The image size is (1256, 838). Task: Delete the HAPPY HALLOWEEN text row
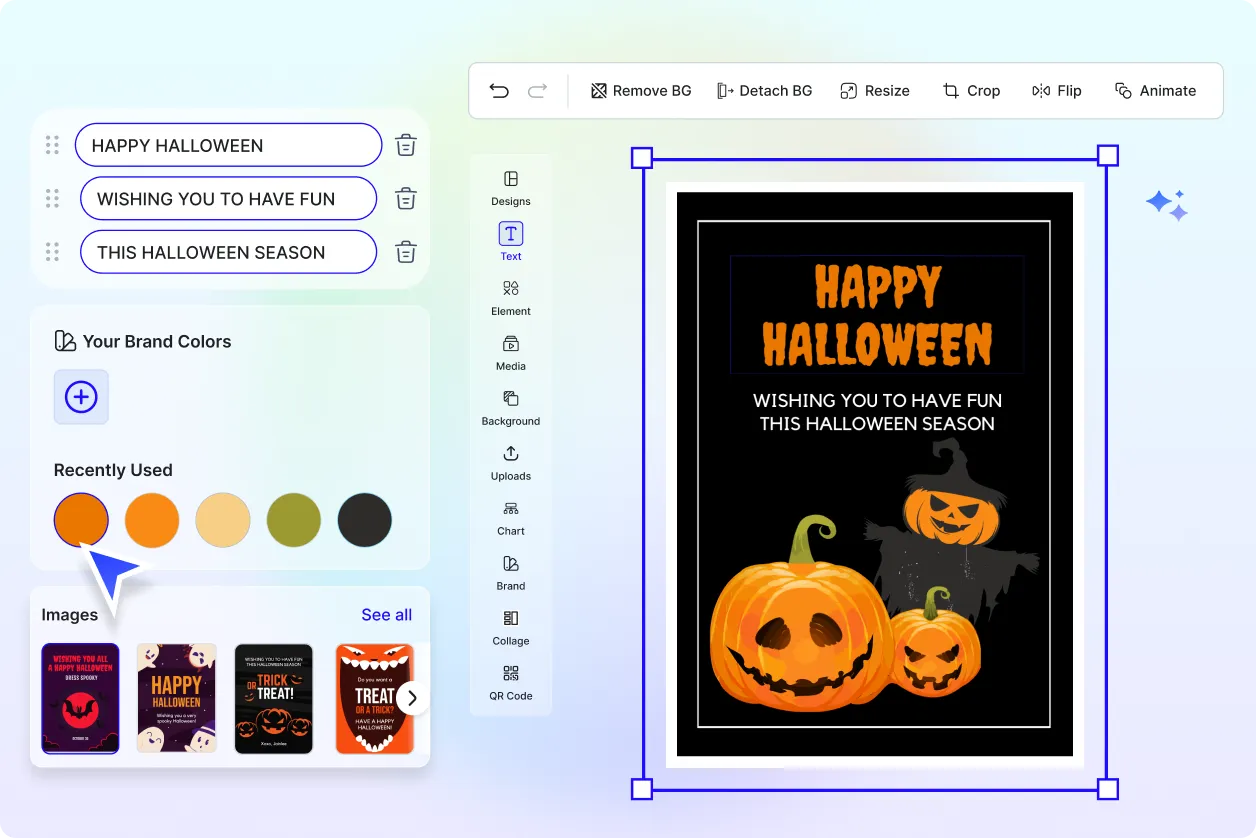[405, 144]
